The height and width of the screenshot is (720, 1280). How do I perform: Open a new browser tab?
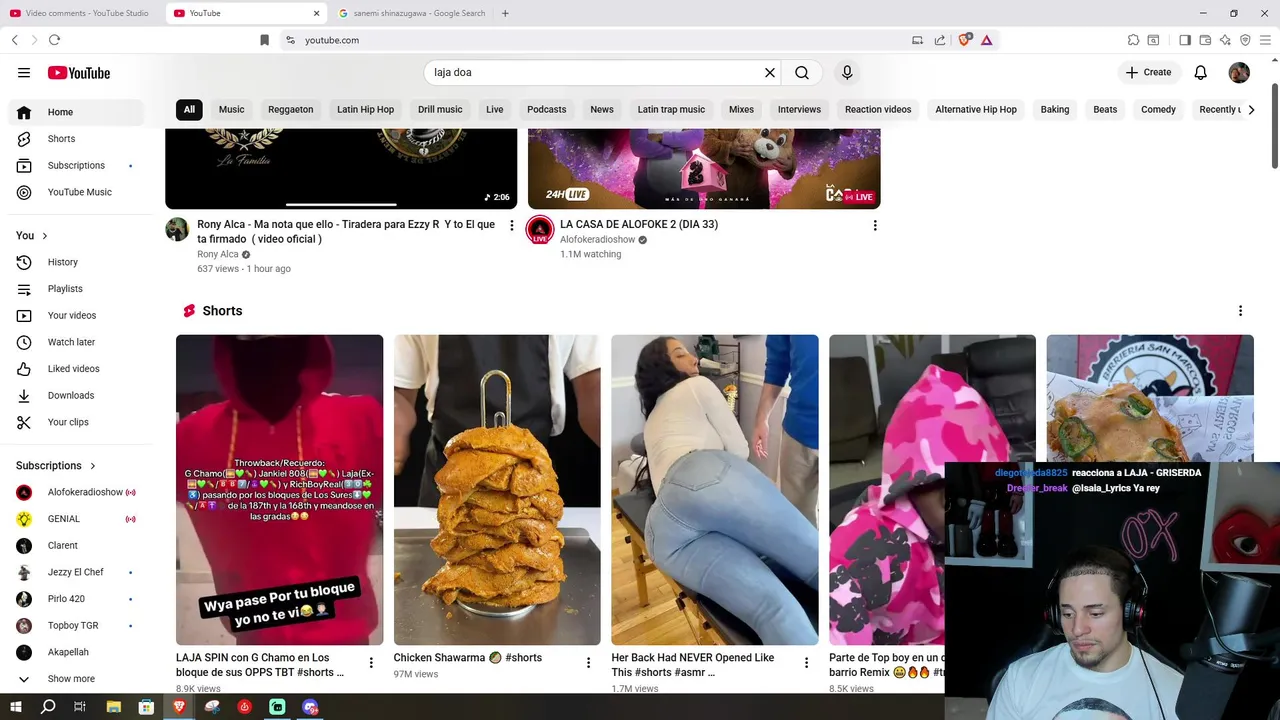pos(505,13)
